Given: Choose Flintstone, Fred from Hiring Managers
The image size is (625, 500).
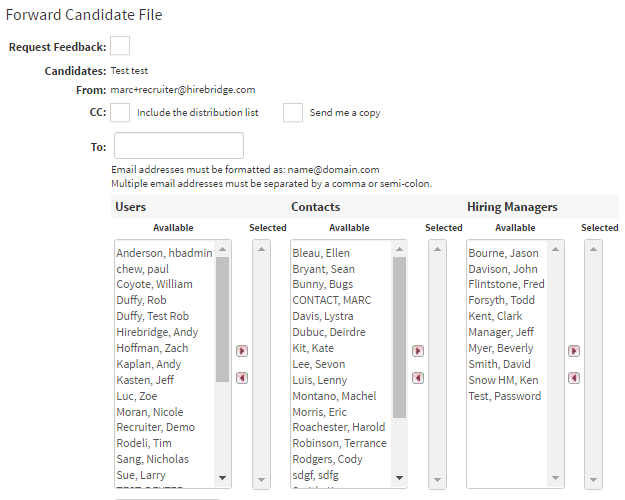Looking at the screenshot, I should pos(506,284).
